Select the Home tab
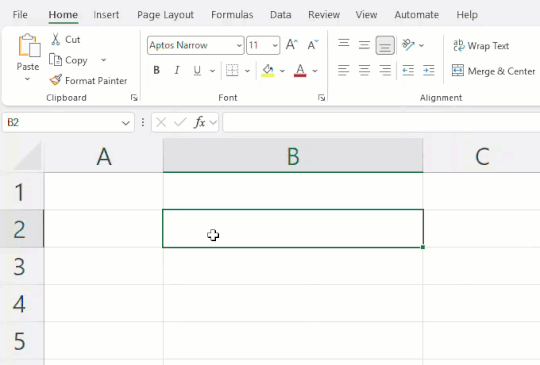This screenshot has width=540, height=365. click(x=63, y=15)
